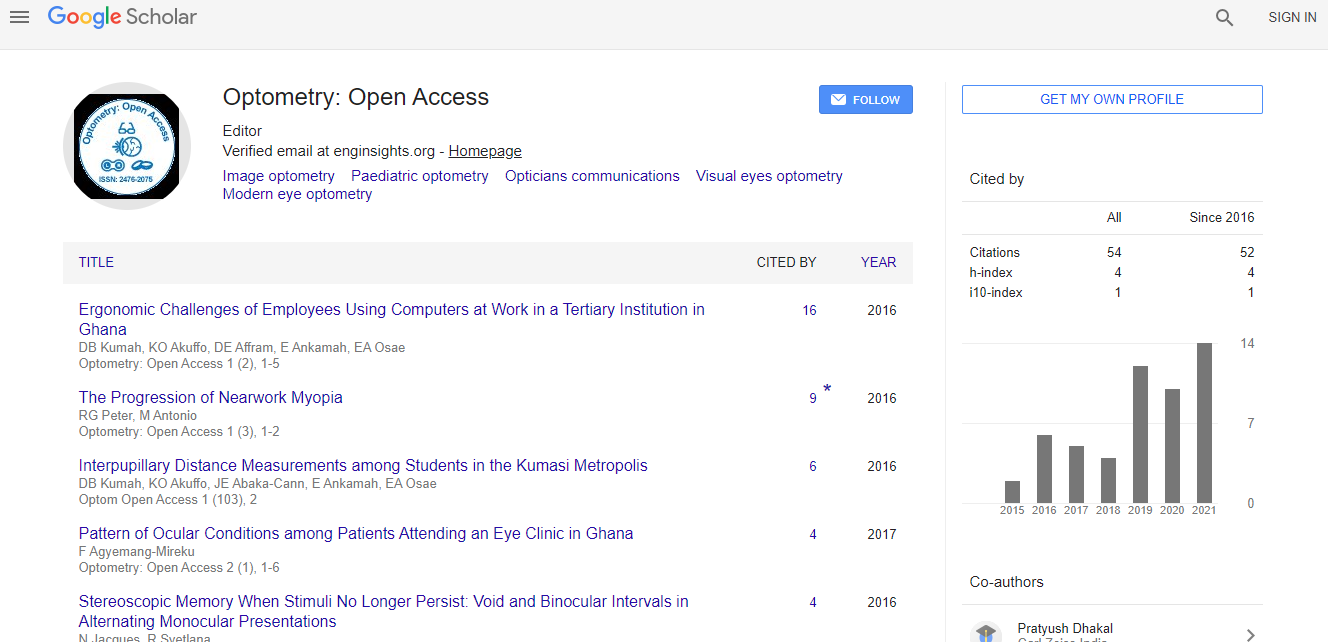Select the Image optometry interest tag
This screenshot has height=642, width=1328.
pyautogui.click(x=278, y=176)
